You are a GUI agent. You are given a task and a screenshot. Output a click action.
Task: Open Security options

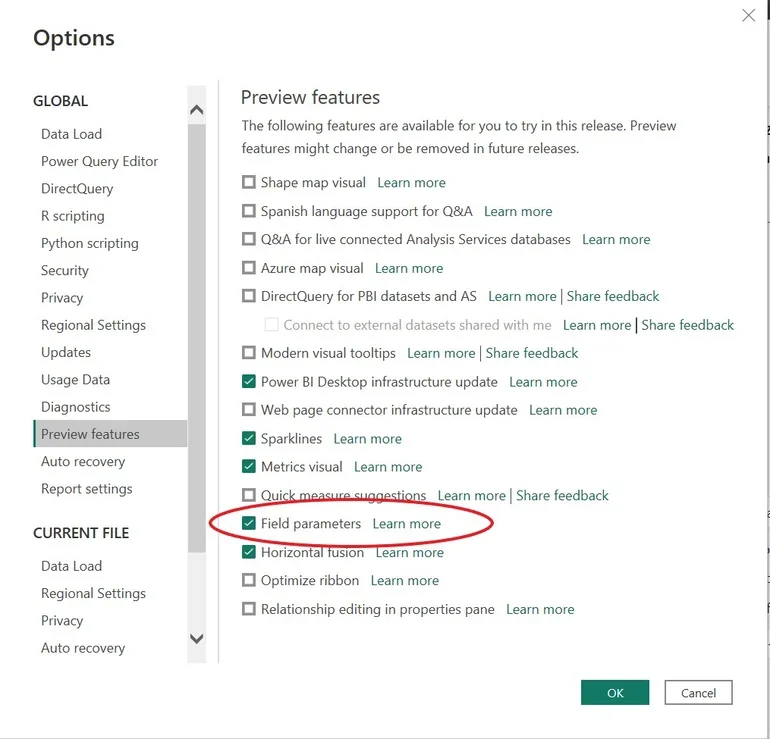click(x=65, y=271)
